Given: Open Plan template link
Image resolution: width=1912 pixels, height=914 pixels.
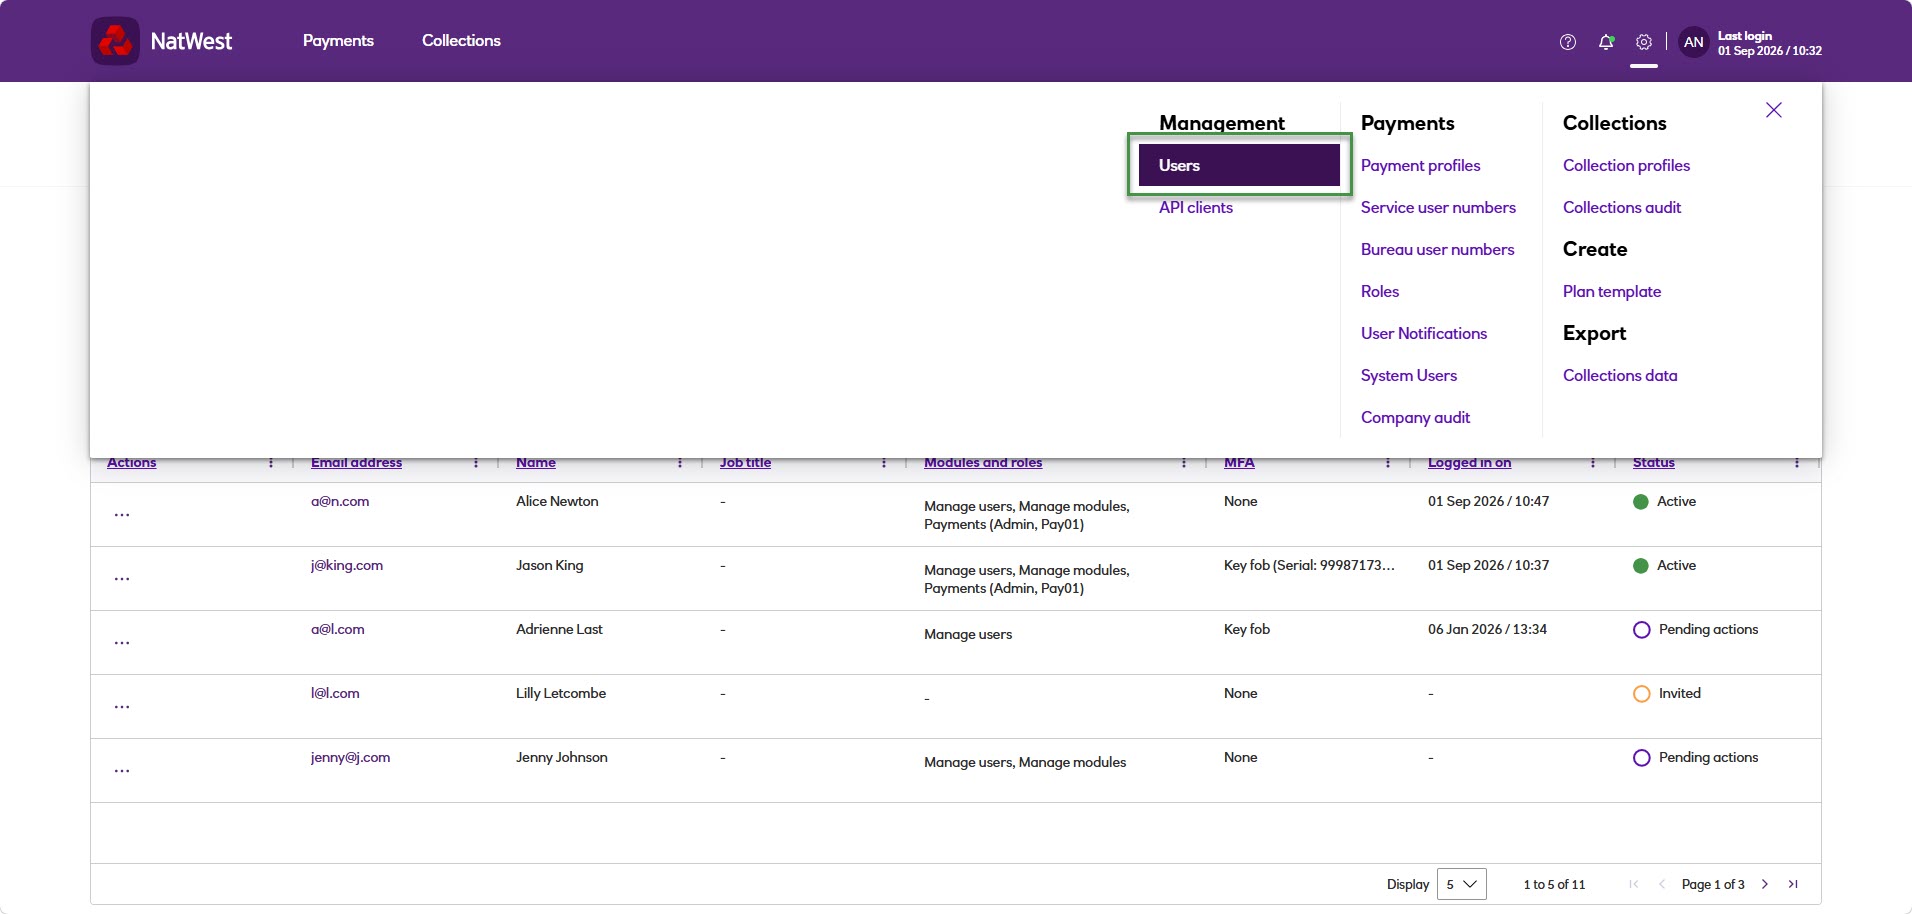Looking at the screenshot, I should (1612, 291).
